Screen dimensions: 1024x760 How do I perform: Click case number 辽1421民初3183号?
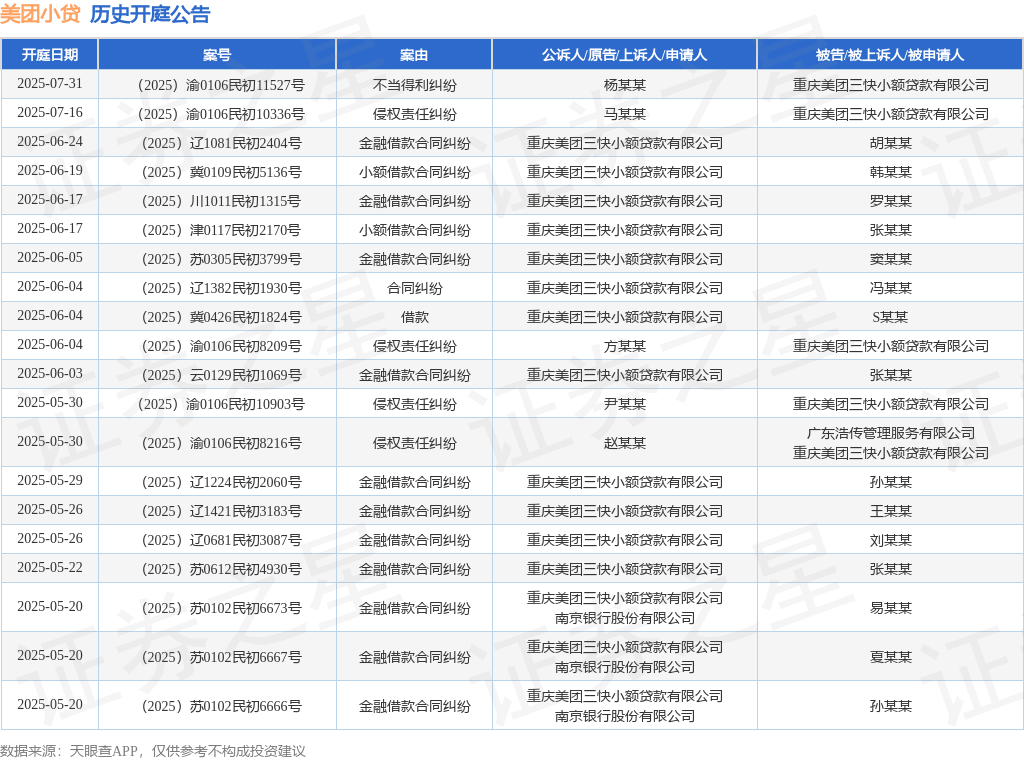click(x=221, y=511)
